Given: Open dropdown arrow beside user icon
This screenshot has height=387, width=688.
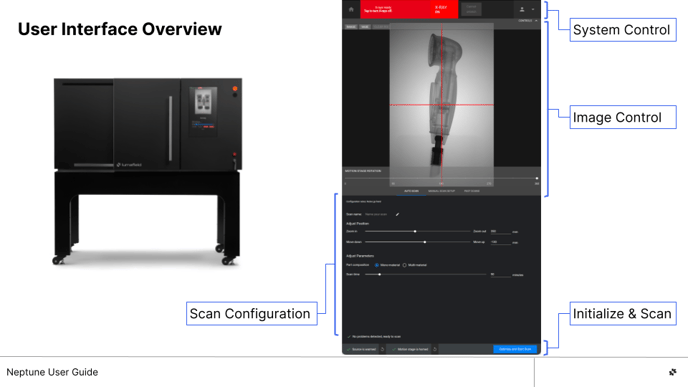Looking at the screenshot, I should (533, 9).
